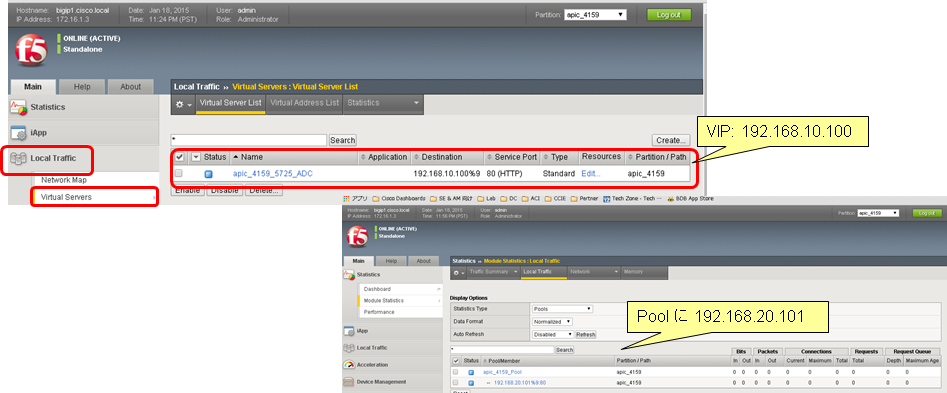Click Create... button above virtual server table
This screenshot has width=947, height=393.
(x=670, y=140)
